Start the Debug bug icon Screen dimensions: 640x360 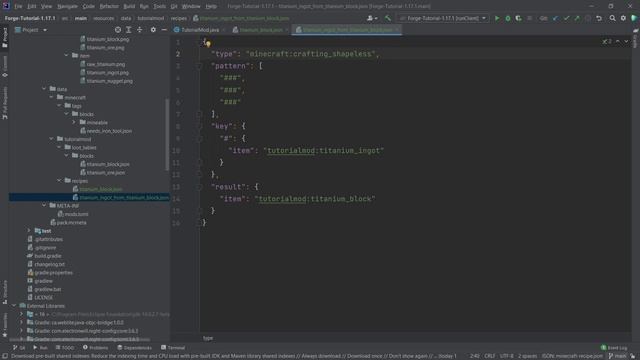[508, 18]
